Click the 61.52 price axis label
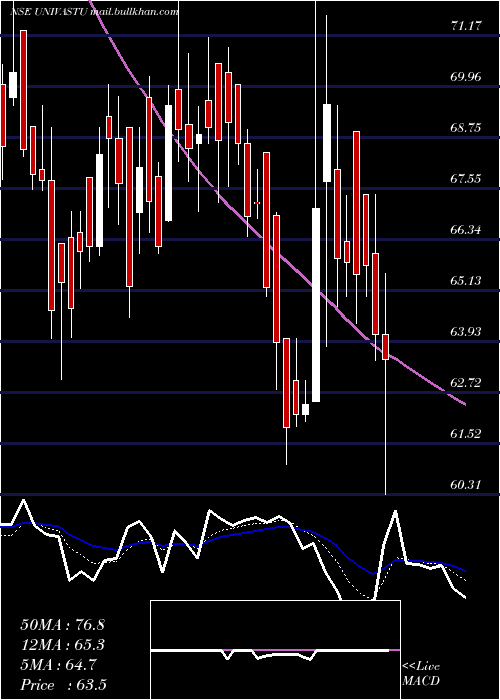 pos(466,433)
